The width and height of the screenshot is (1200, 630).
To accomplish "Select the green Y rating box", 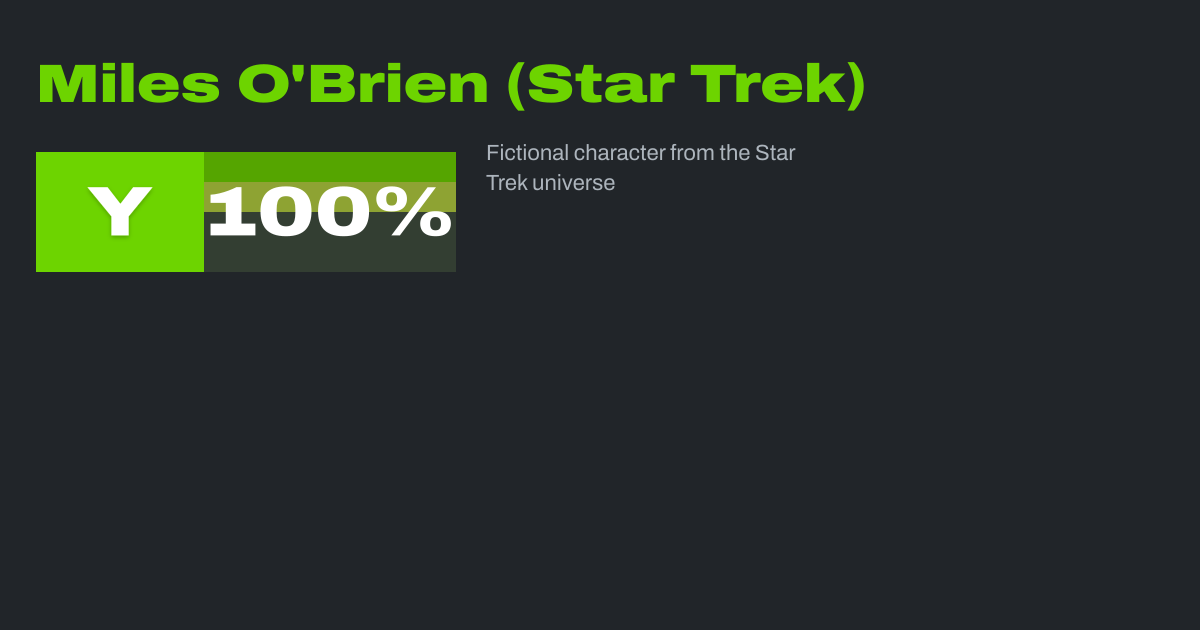I will 120,212.
